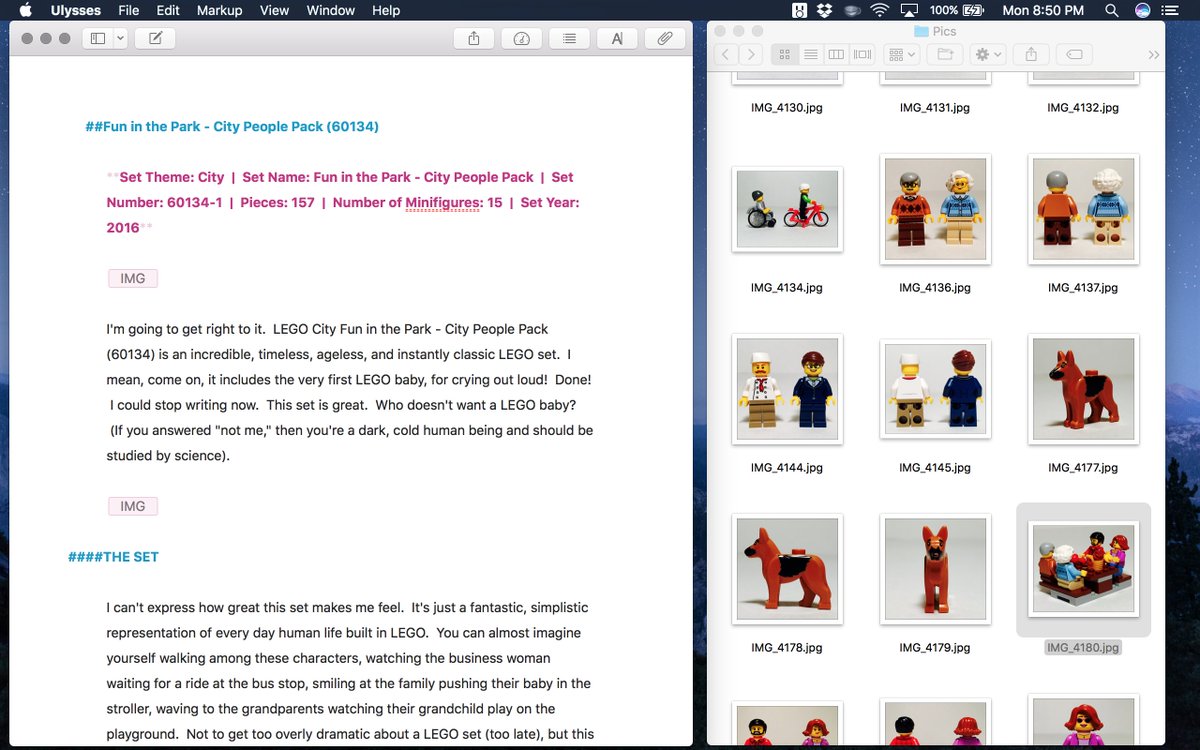The height and width of the screenshot is (750, 1200).
Task: Select IMG_4134.jpg wheelchair and bicycle thumbnail
Action: click(787, 209)
